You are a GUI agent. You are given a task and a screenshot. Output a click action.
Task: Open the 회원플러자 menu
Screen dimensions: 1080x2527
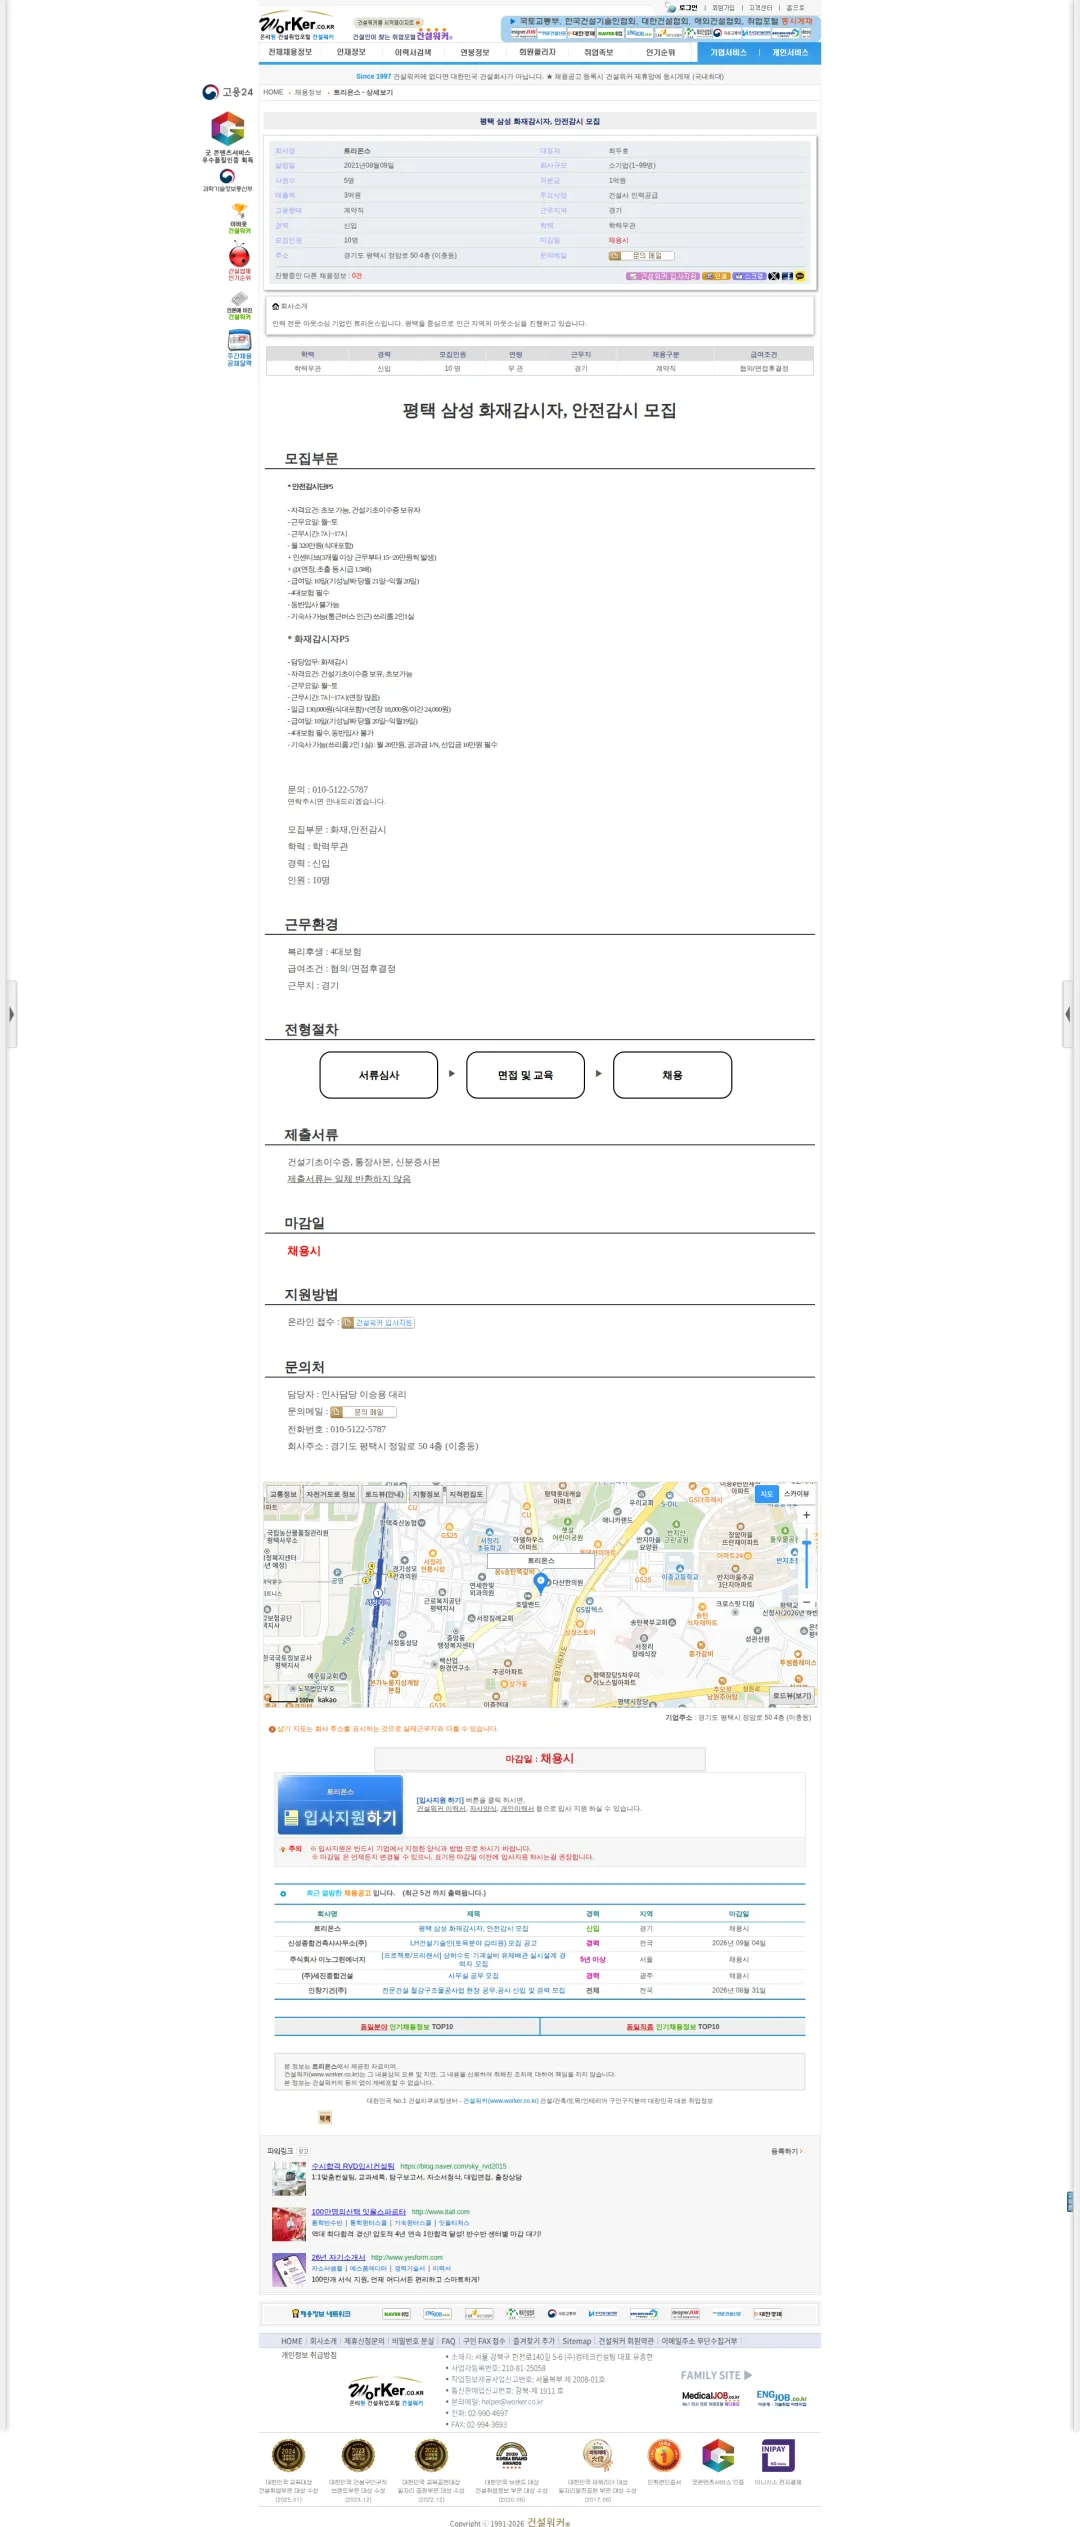[537, 52]
